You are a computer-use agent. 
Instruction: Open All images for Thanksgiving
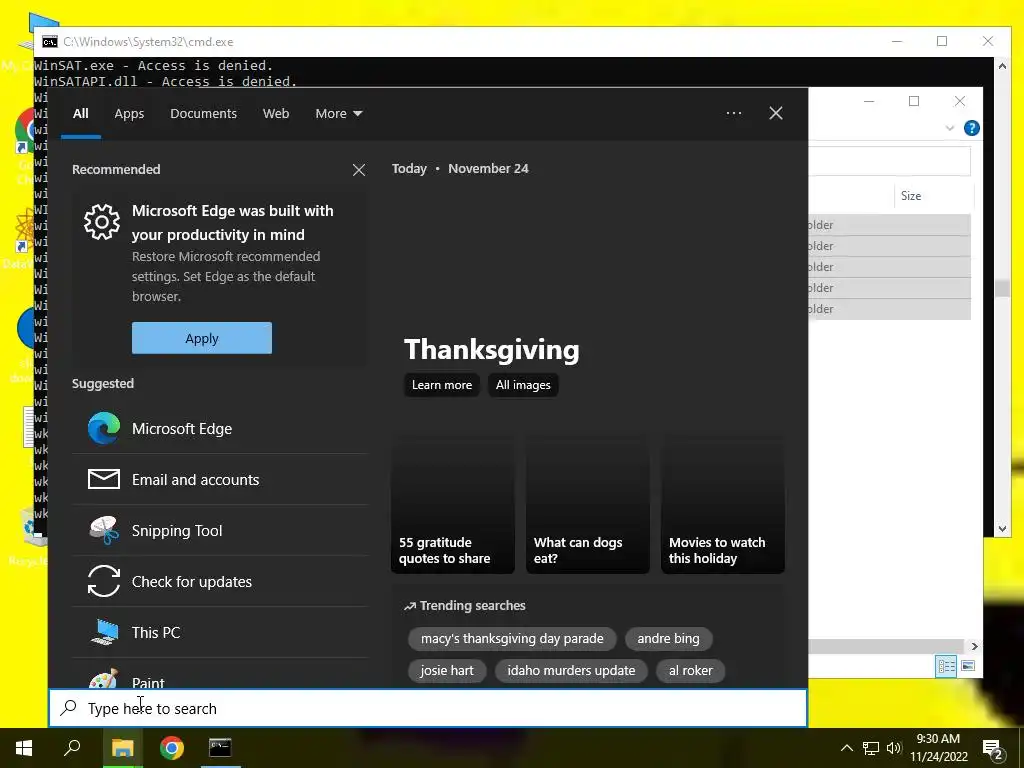pyautogui.click(x=523, y=385)
